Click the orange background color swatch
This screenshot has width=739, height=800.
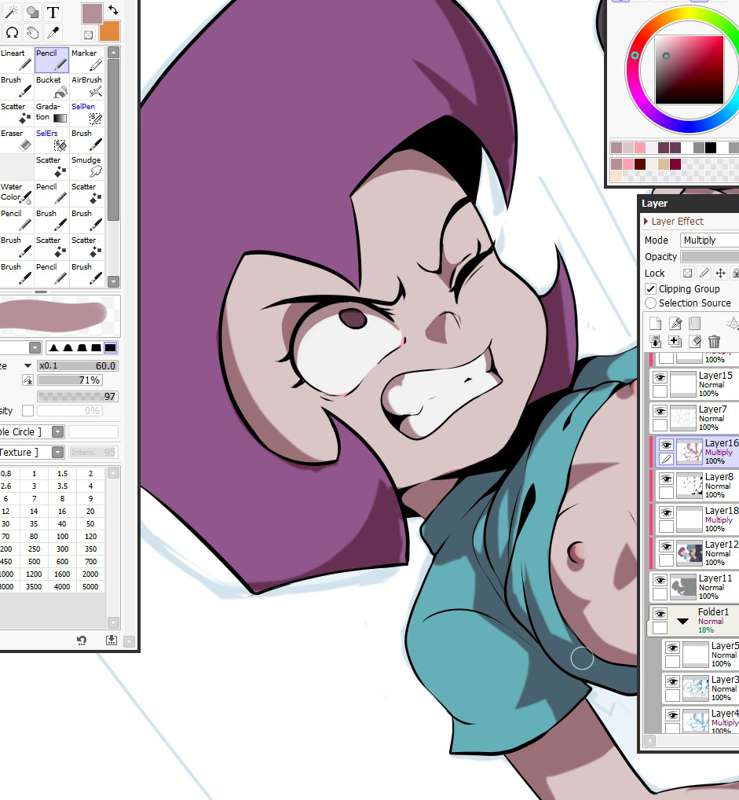click(112, 34)
